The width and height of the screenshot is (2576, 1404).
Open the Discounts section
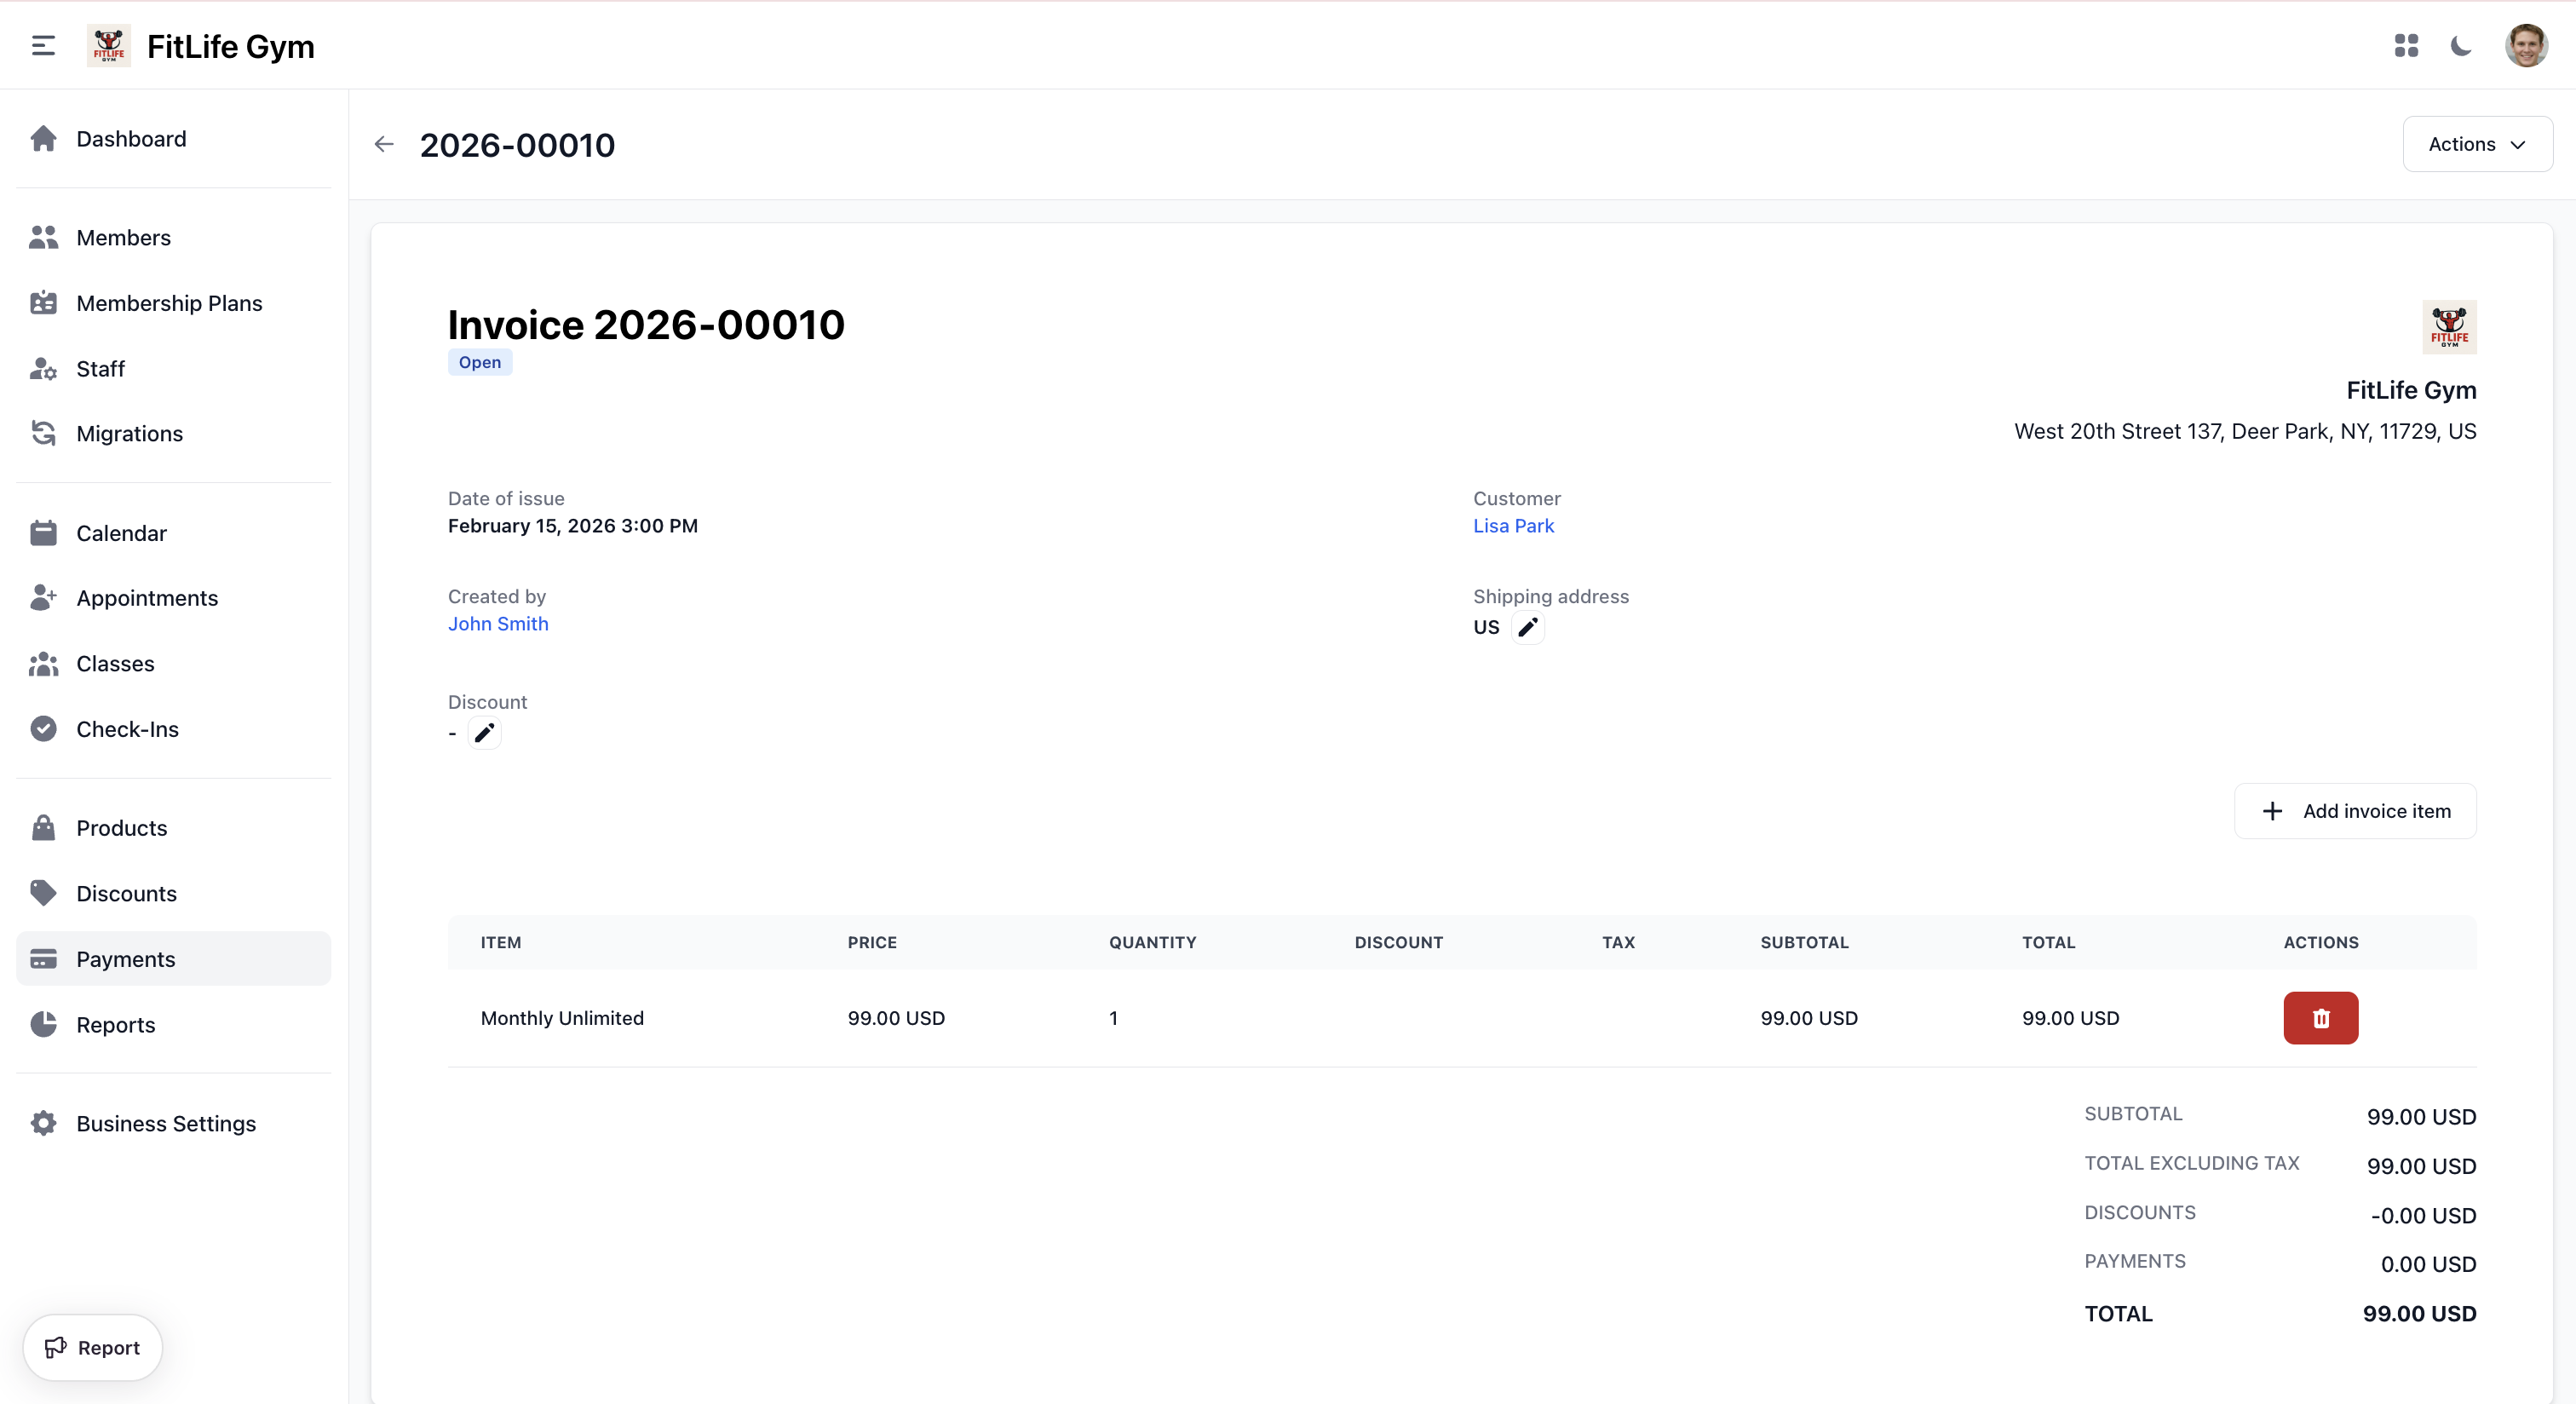pyautogui.click(x=127, y=893)
